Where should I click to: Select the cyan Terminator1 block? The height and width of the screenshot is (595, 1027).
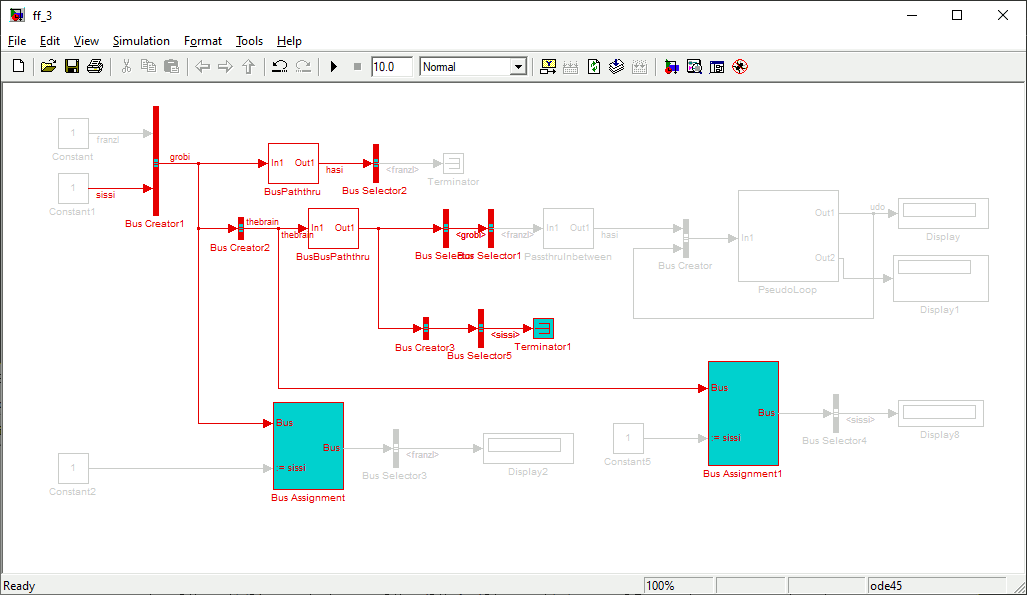pos(544,328)
